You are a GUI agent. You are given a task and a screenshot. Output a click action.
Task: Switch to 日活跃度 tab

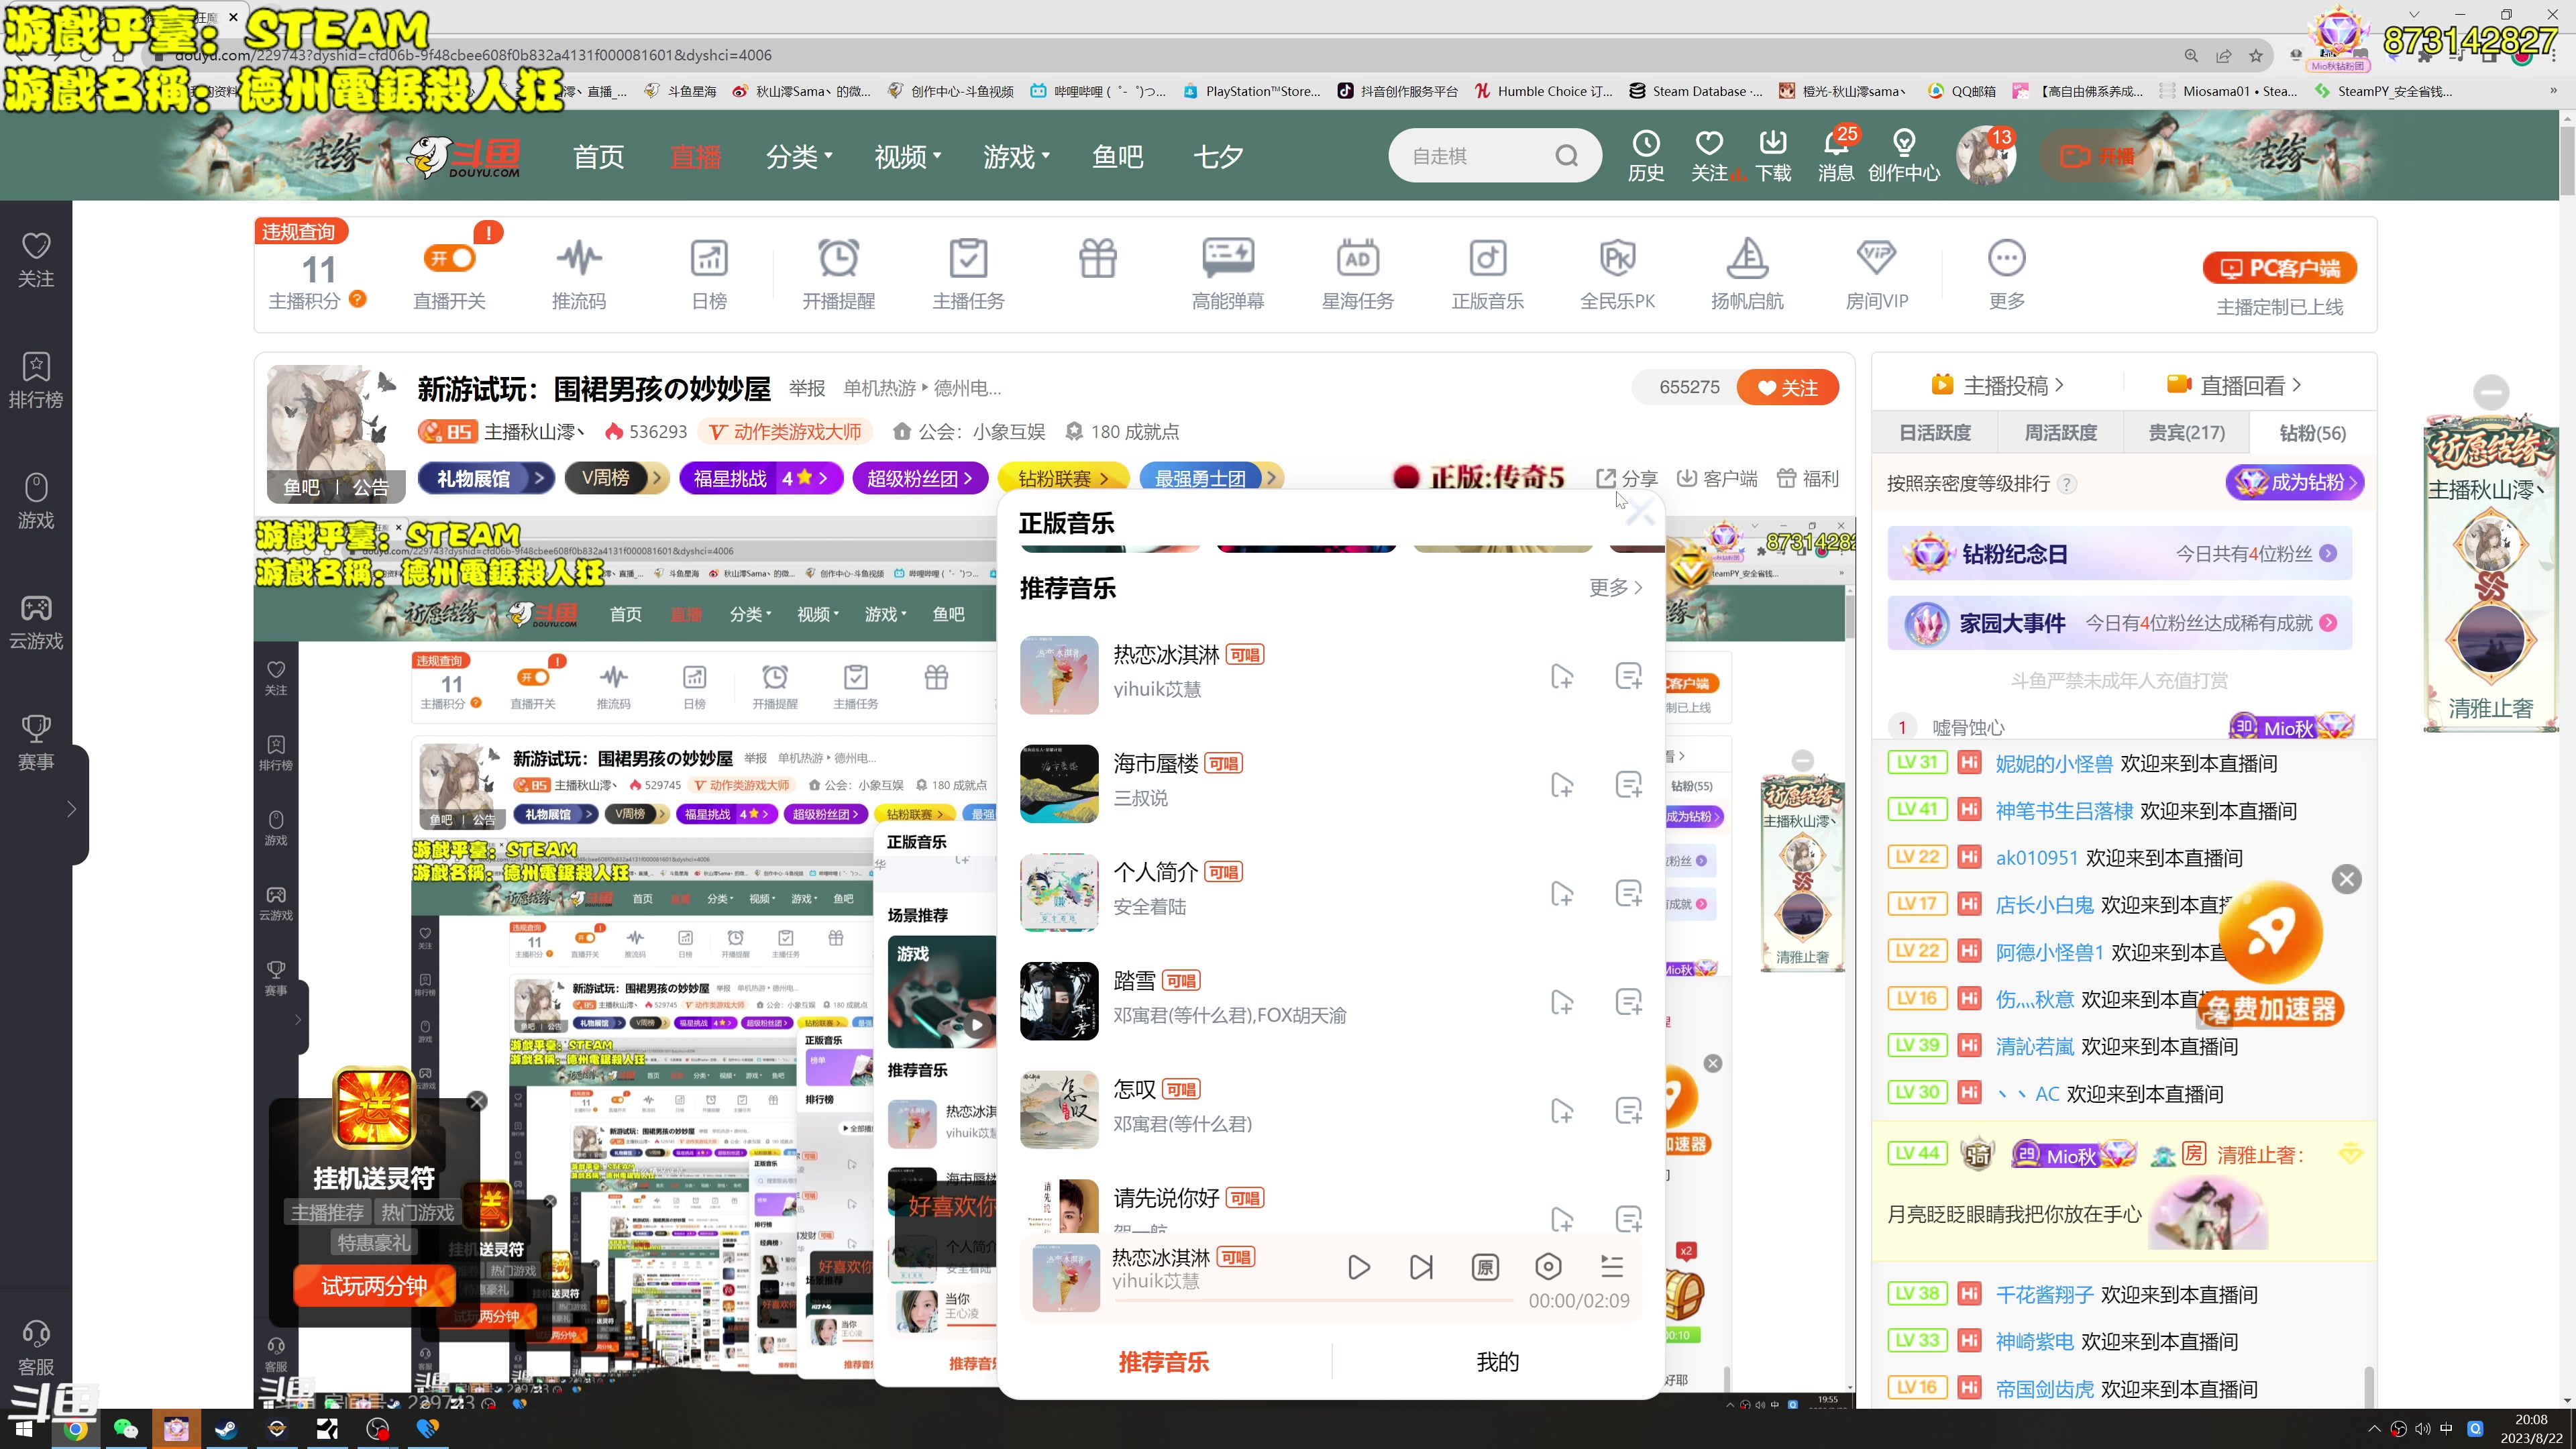(1934, 433)
